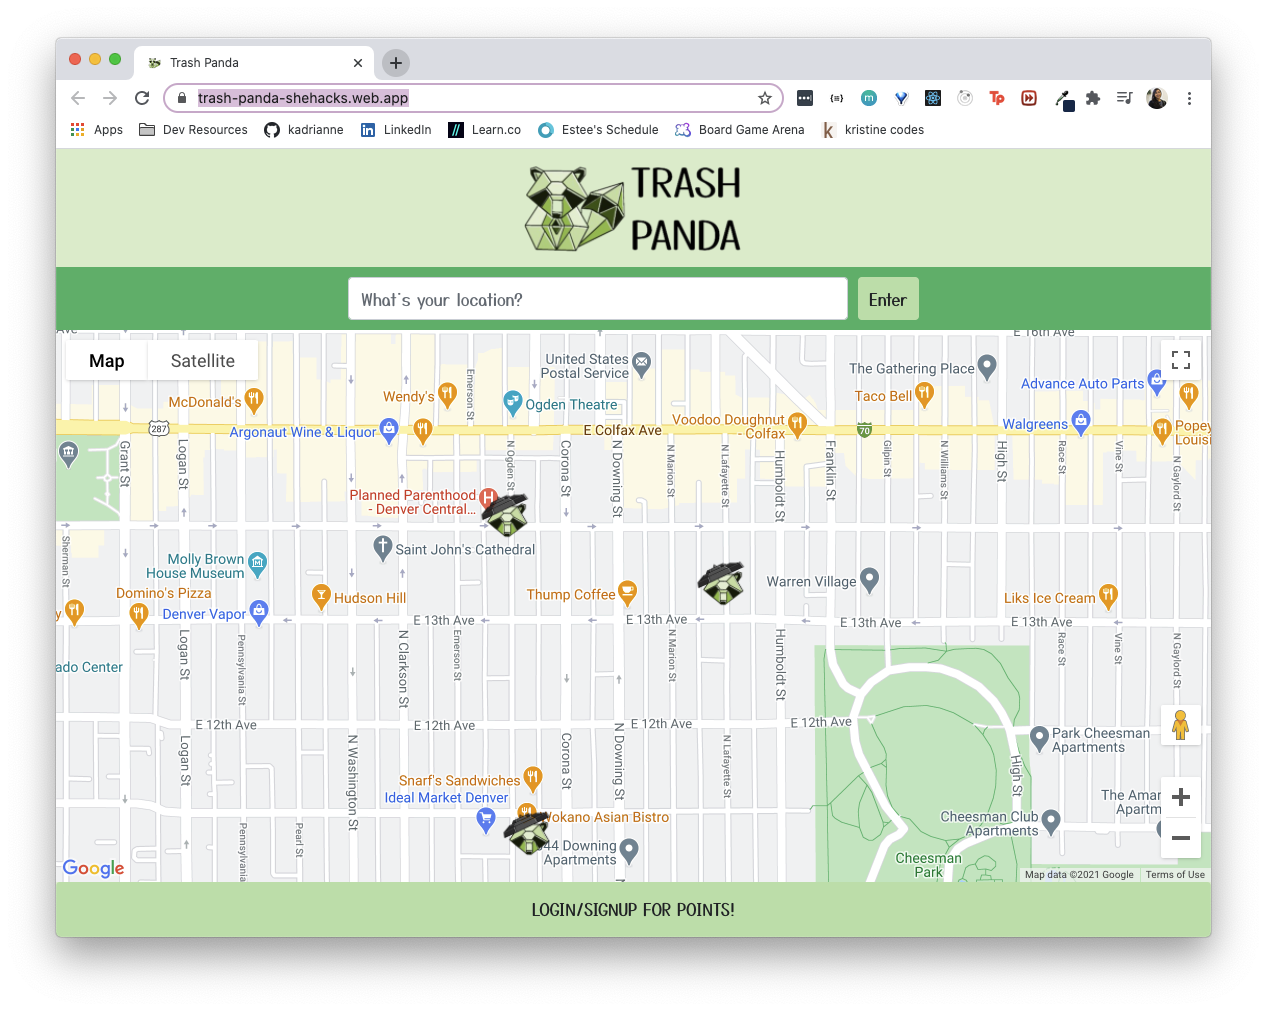Click the Hudson Hill map pin
Image resolution: width=1267 pixels, height=1011 pixels.
tap(321, 597)
